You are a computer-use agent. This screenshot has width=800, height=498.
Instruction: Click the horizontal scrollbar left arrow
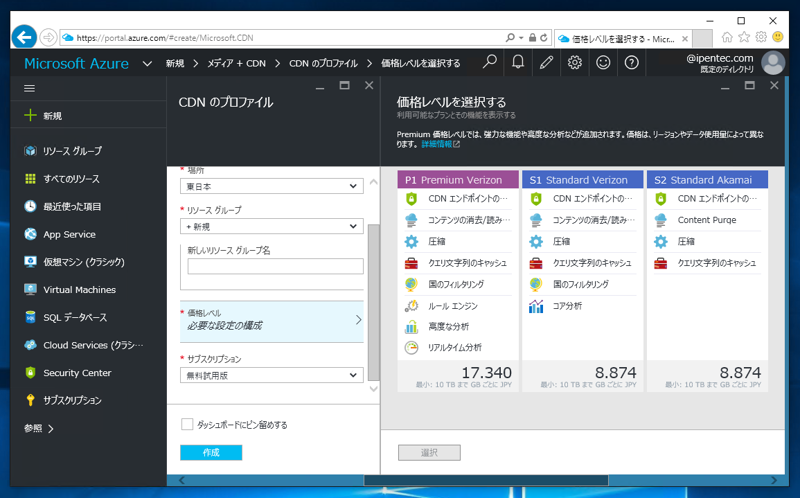pos(182,480)
